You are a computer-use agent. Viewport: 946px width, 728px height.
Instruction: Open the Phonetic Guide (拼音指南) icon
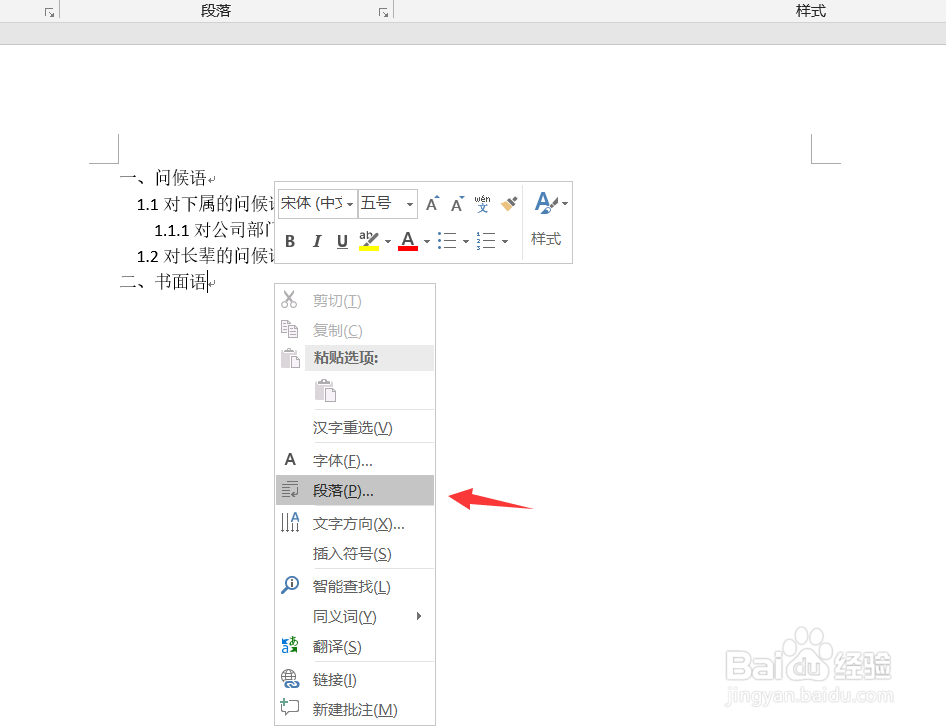pos(482,203)
